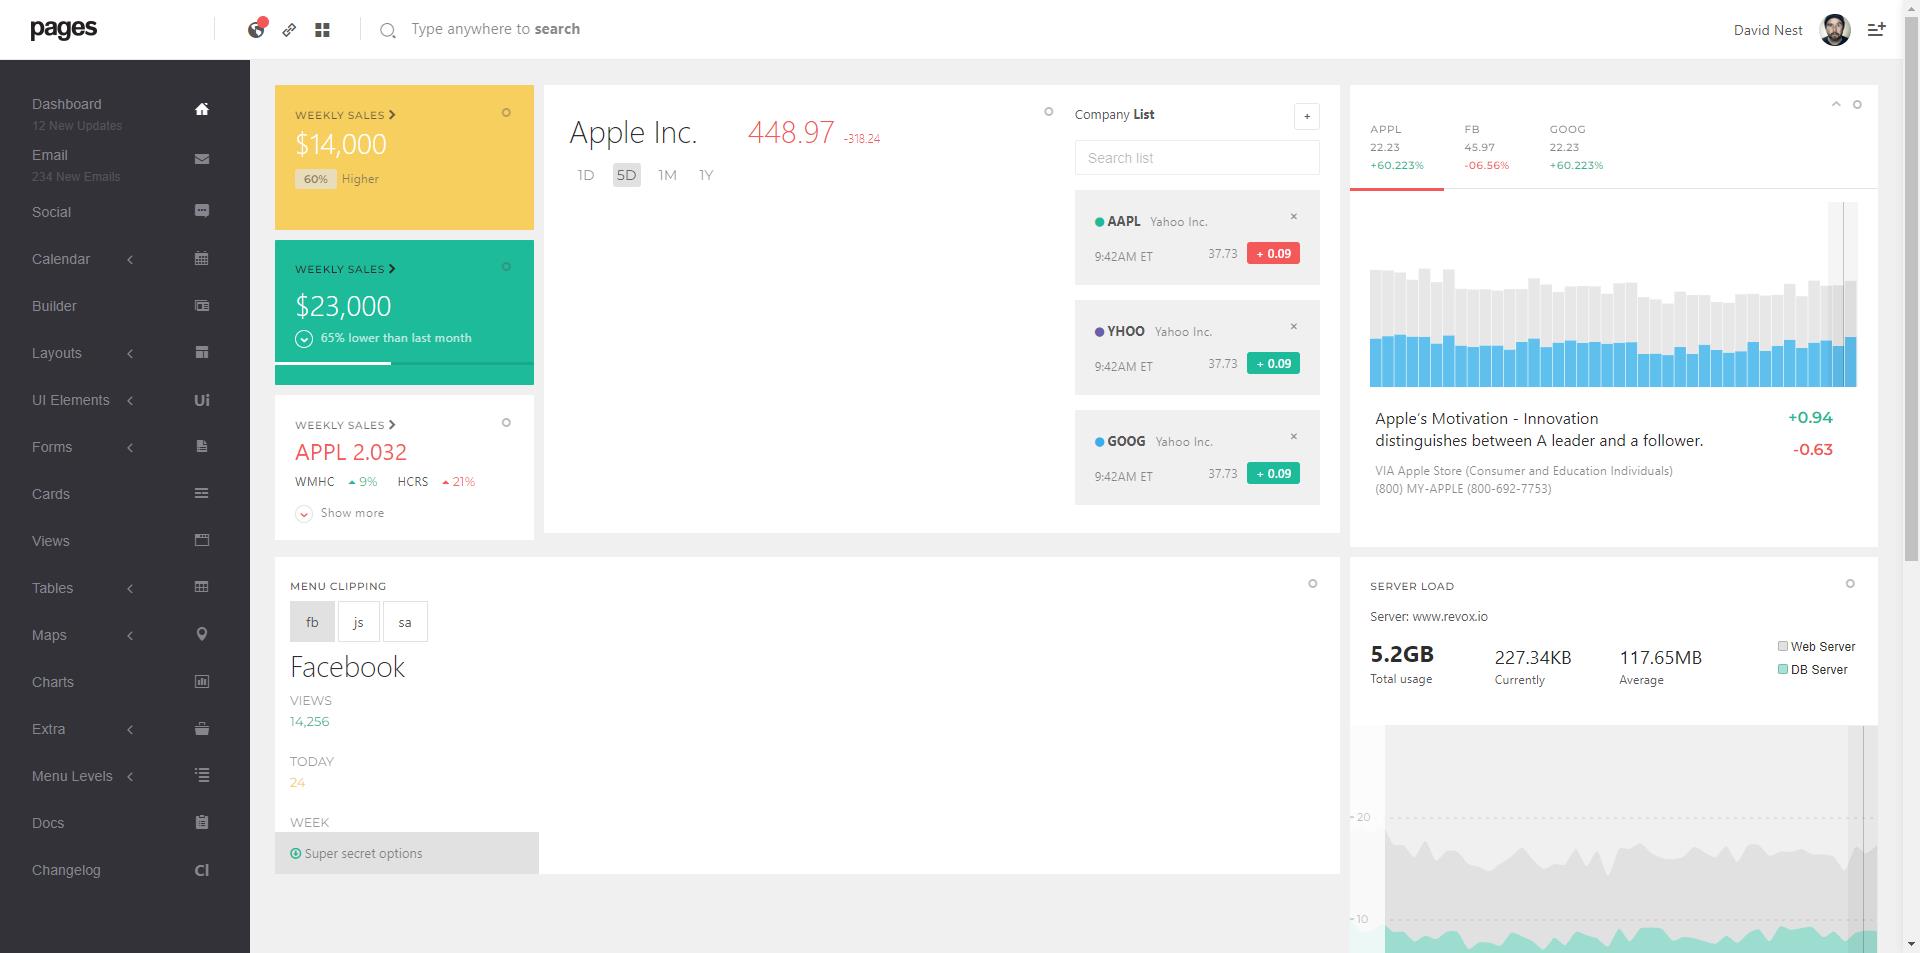Screen dimensions: 1920x953
Task: Select the FB stock tab
Action: [x=1486, y=147]
